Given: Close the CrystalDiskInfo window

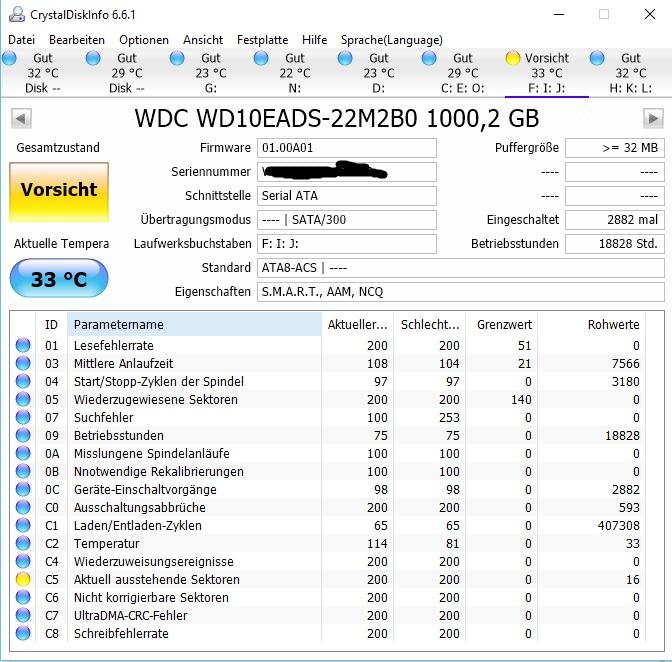Looking at the screenshot, I should [x=650, y=14].
